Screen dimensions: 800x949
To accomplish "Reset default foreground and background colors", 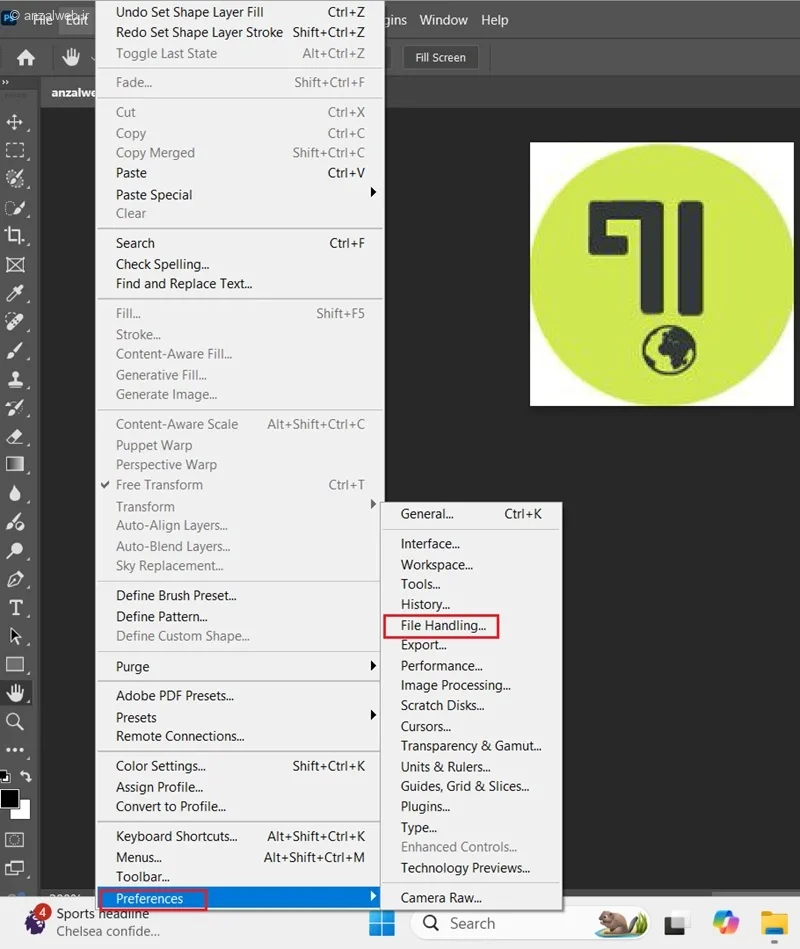I will [5, 776].
